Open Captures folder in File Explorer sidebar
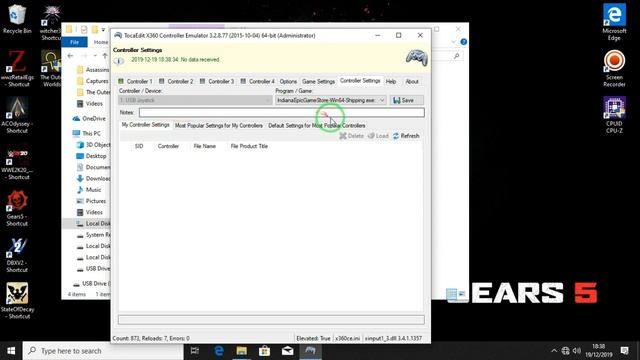This screenshot has width=640, height=360. click(93, 81)
